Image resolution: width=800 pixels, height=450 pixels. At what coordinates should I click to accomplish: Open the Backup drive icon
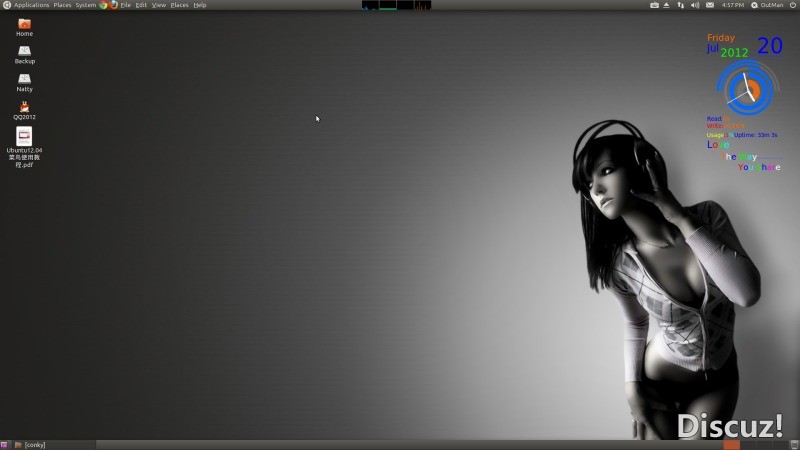point(24,51)
